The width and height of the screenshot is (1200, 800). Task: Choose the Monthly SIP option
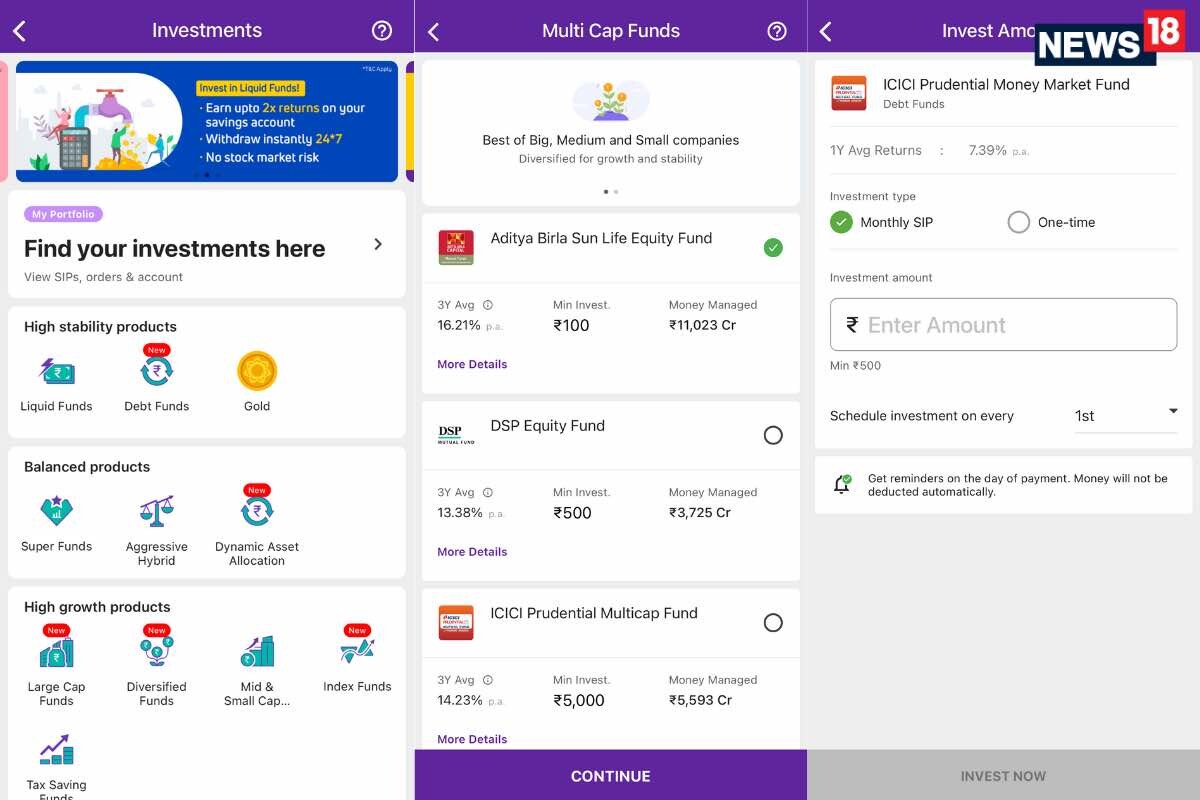(841, 222)
